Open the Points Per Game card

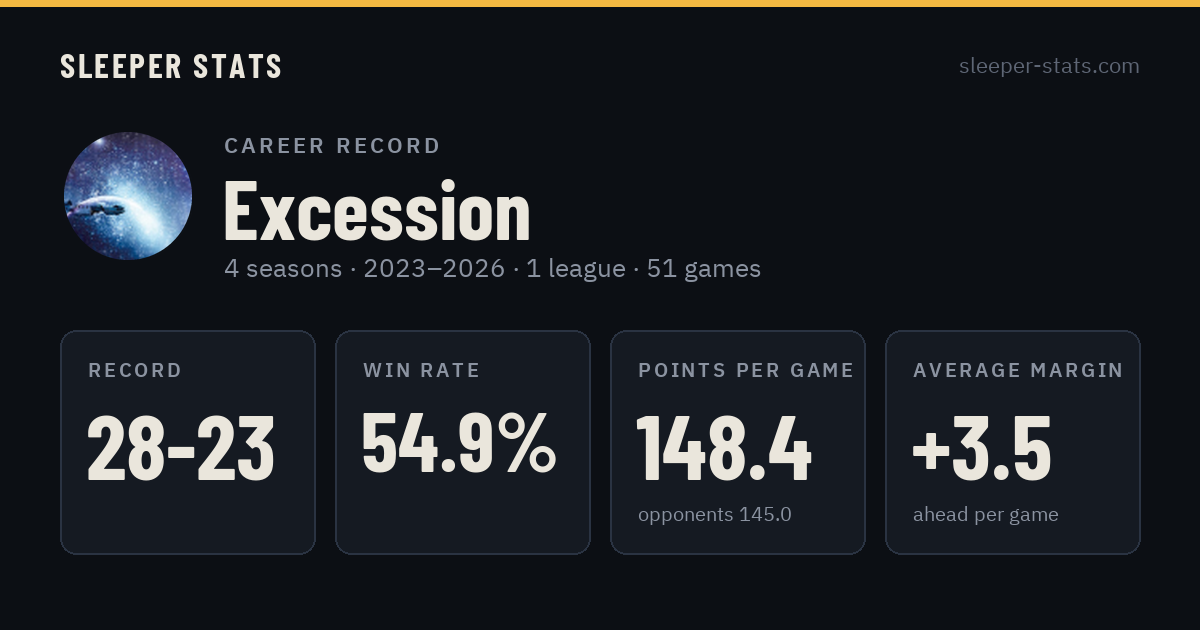click(738, 442)
